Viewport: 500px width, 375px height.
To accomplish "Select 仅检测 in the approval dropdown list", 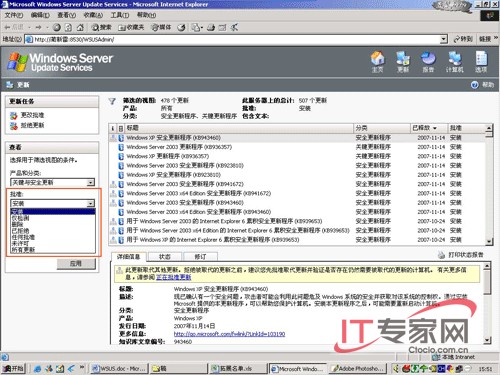I will 53,218.
